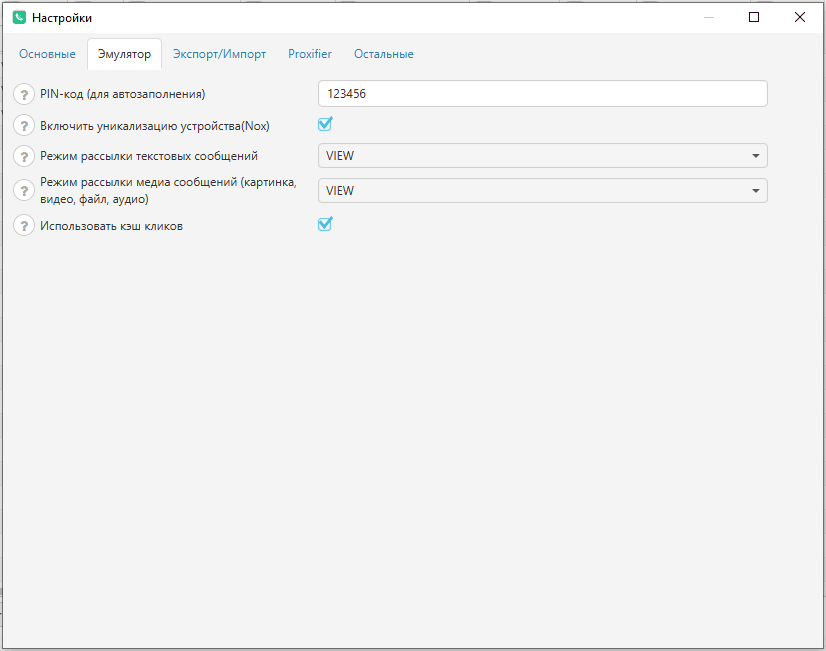826x651 pixels.
Task: Expand the media message sending mode dropdown
Action: (543, 191)
